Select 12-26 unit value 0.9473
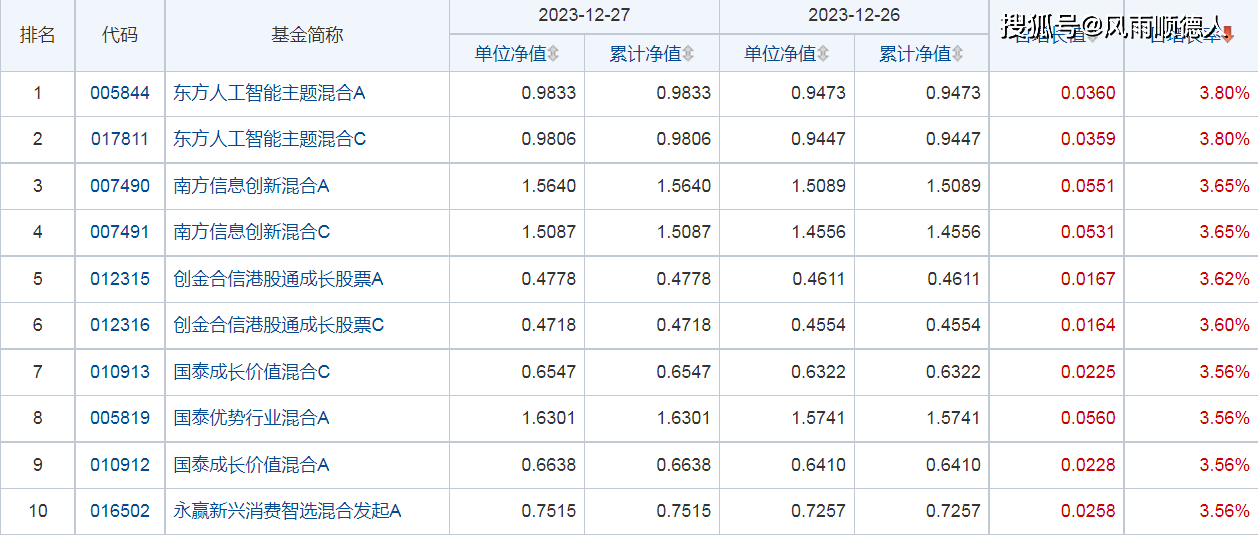 (819, 93)
